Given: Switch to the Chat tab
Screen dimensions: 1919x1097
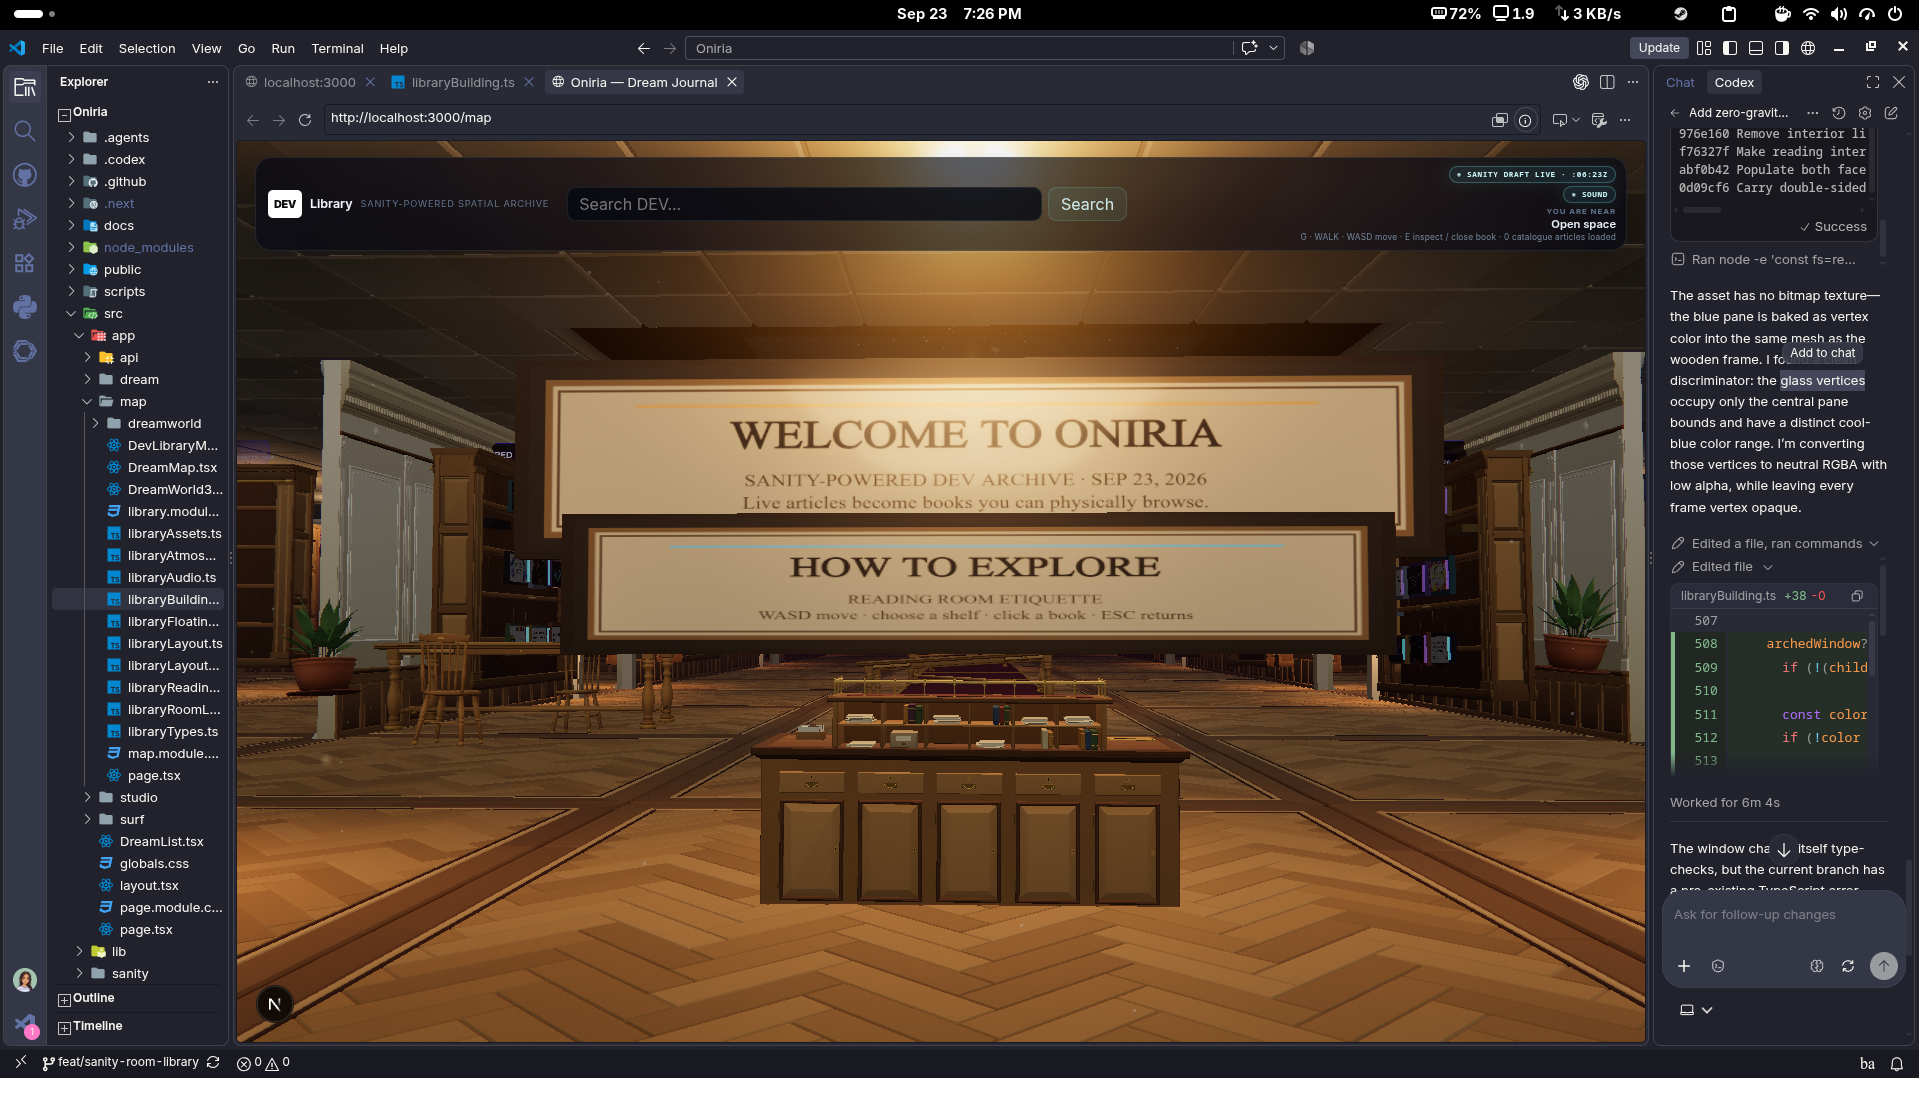Looking at the screenshot, I should click(x=1680, y=83).
